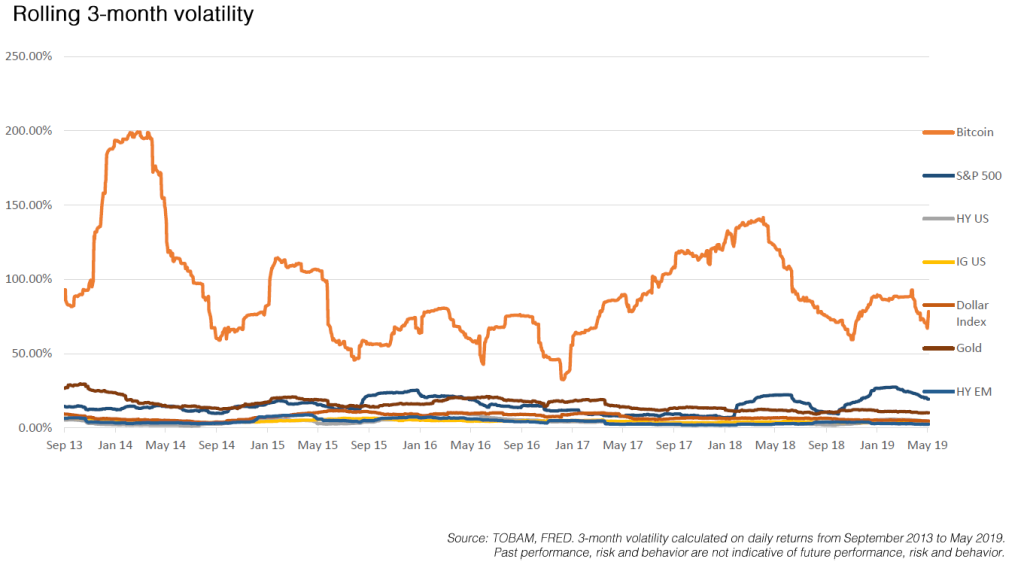Click the yellow IG US legend swatch
The image size is (1024, 571).
tap(938, 262)
